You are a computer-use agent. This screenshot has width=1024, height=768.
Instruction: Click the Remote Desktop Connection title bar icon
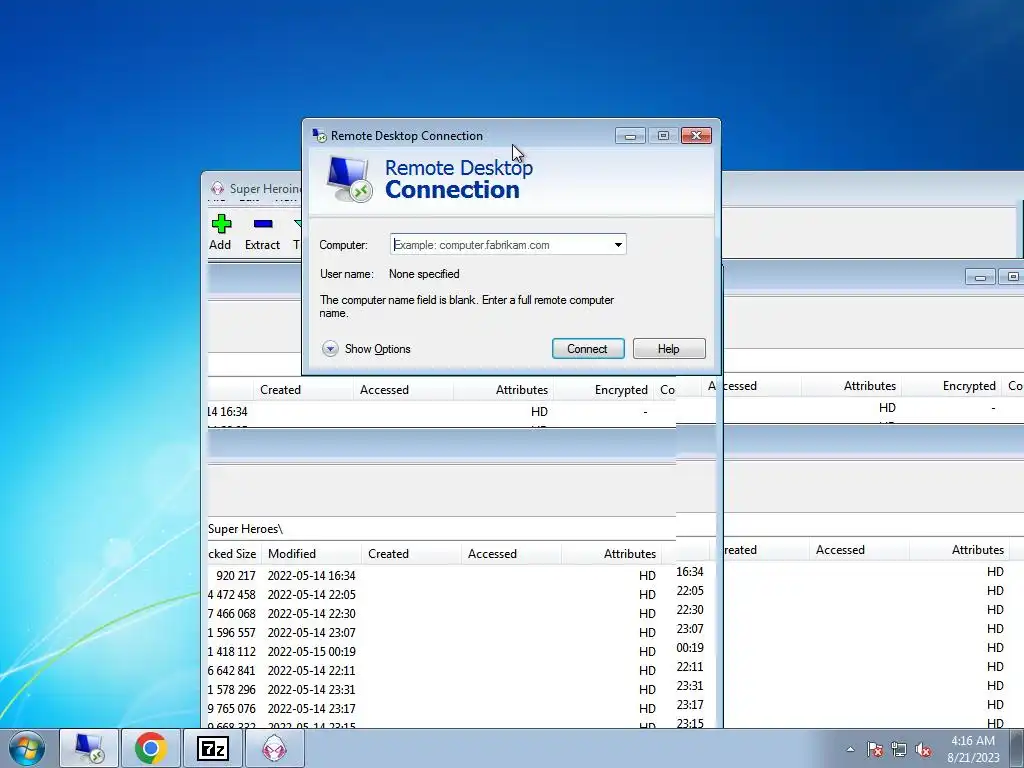tap(319, 135)
